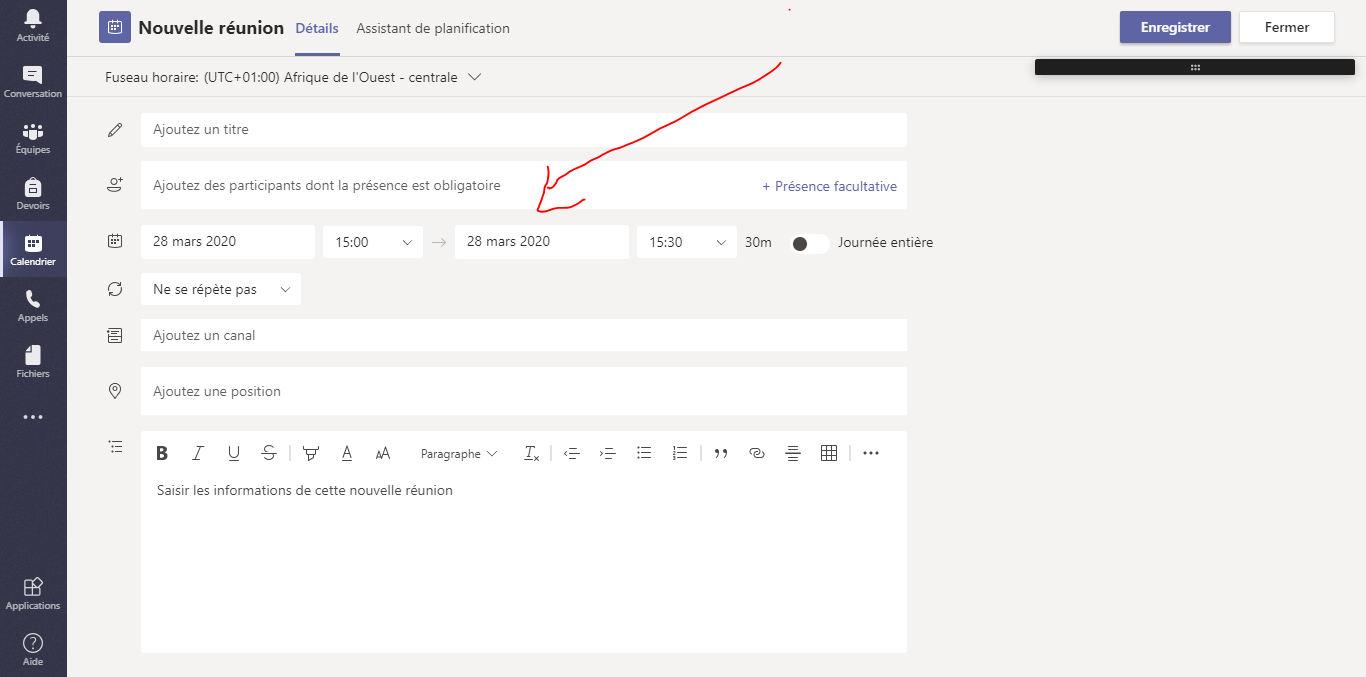
Task: Select Calendrier in the sidebar
Action: [x=33, y=250]
